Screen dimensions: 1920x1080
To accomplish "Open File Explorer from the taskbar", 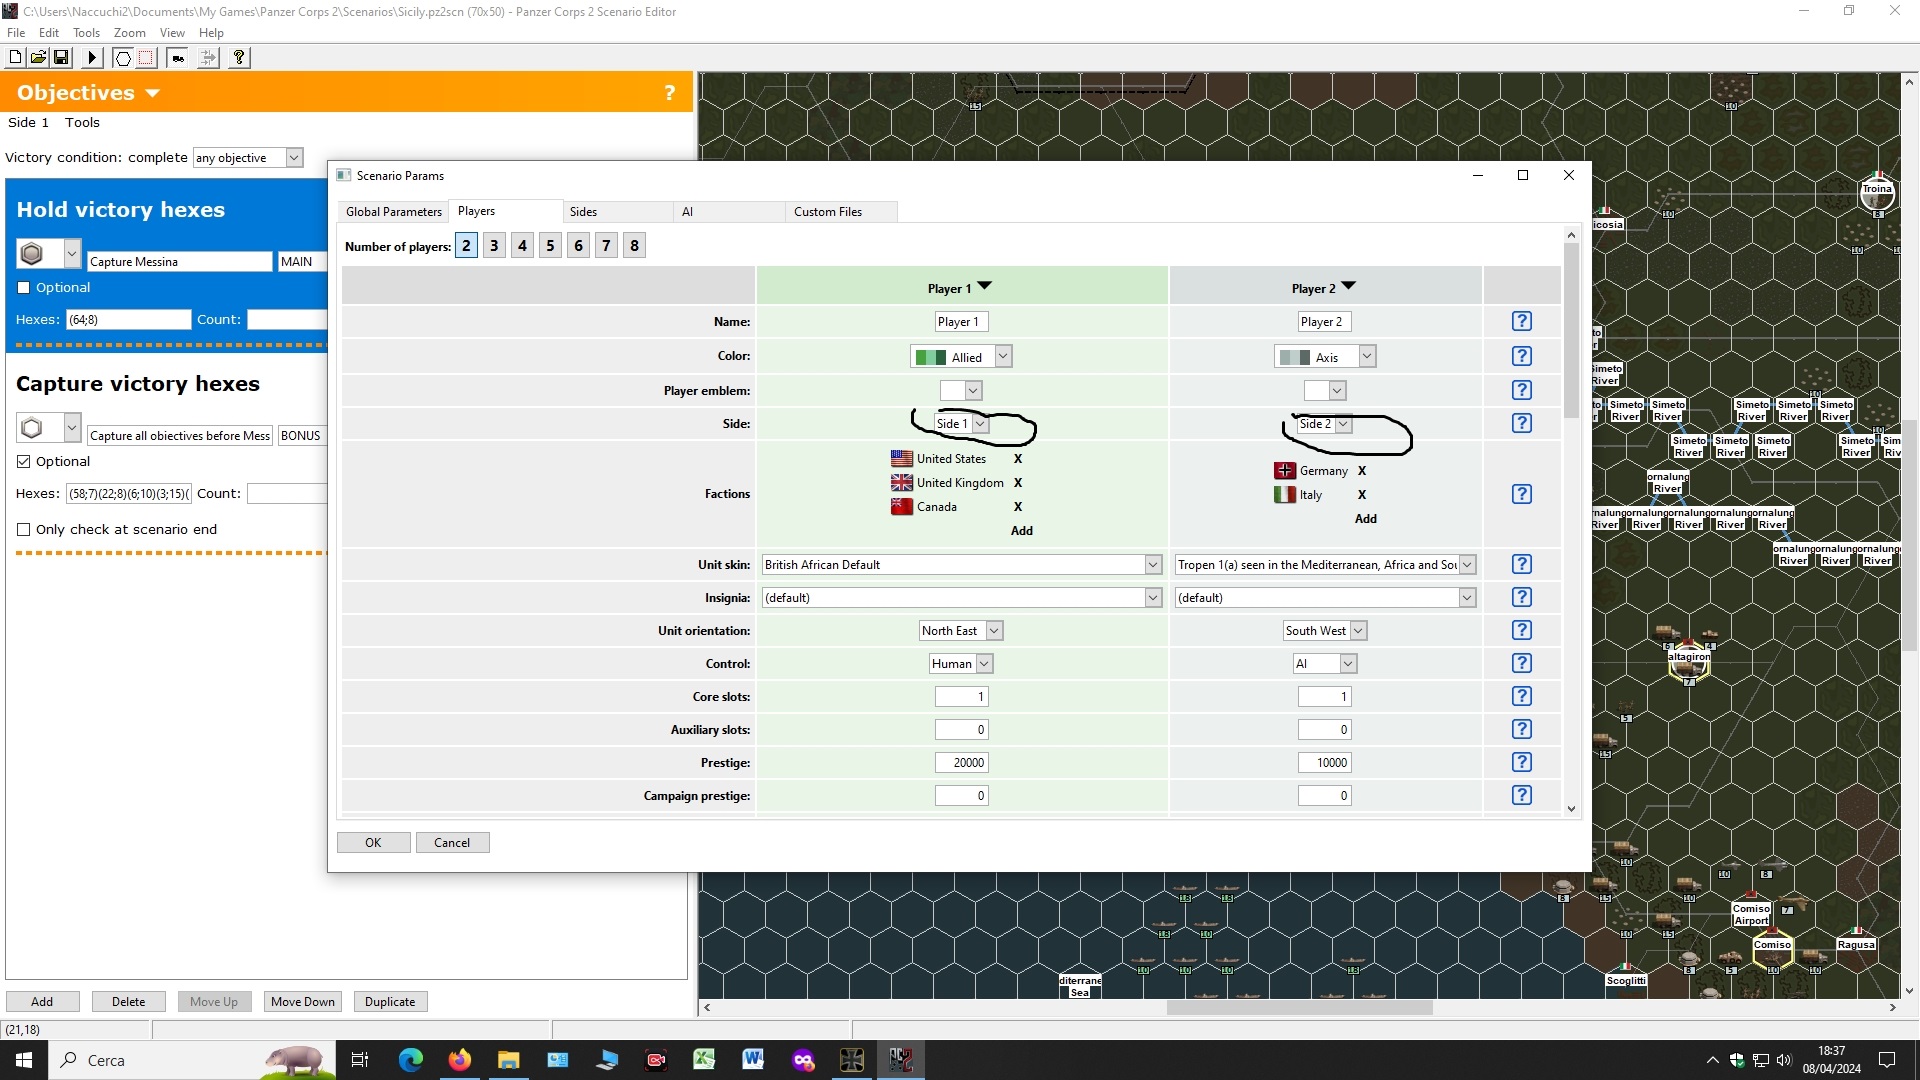I will [509, 1060].
